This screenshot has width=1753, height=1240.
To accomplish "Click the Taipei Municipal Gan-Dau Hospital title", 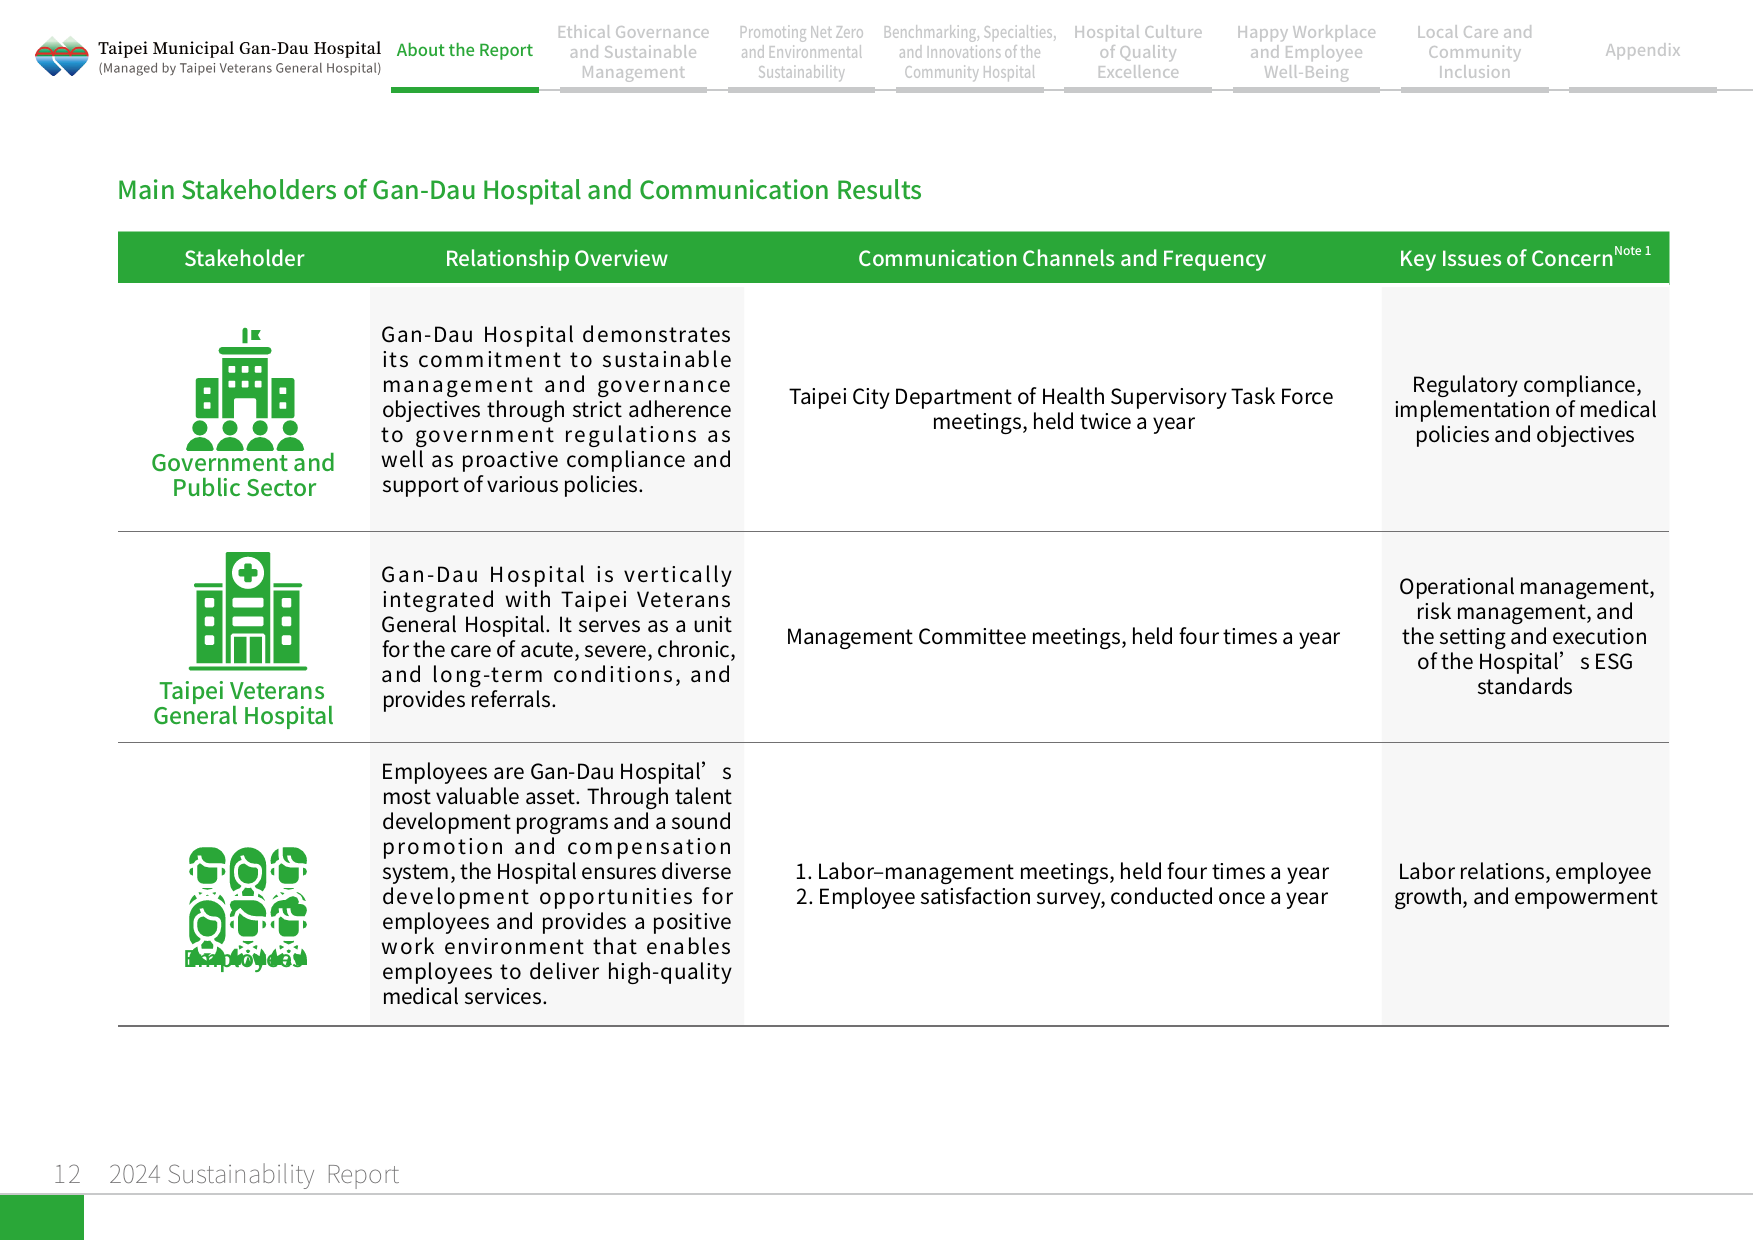I will coord(239,48).
